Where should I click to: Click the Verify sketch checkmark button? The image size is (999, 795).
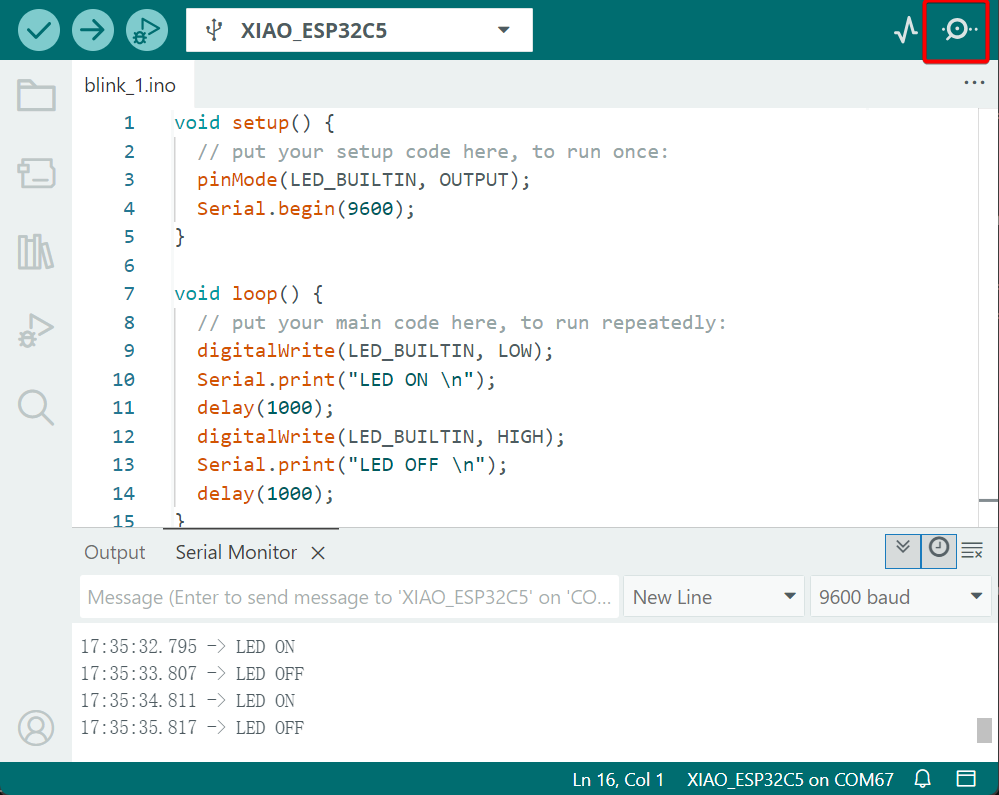click(x=39, y=30)
